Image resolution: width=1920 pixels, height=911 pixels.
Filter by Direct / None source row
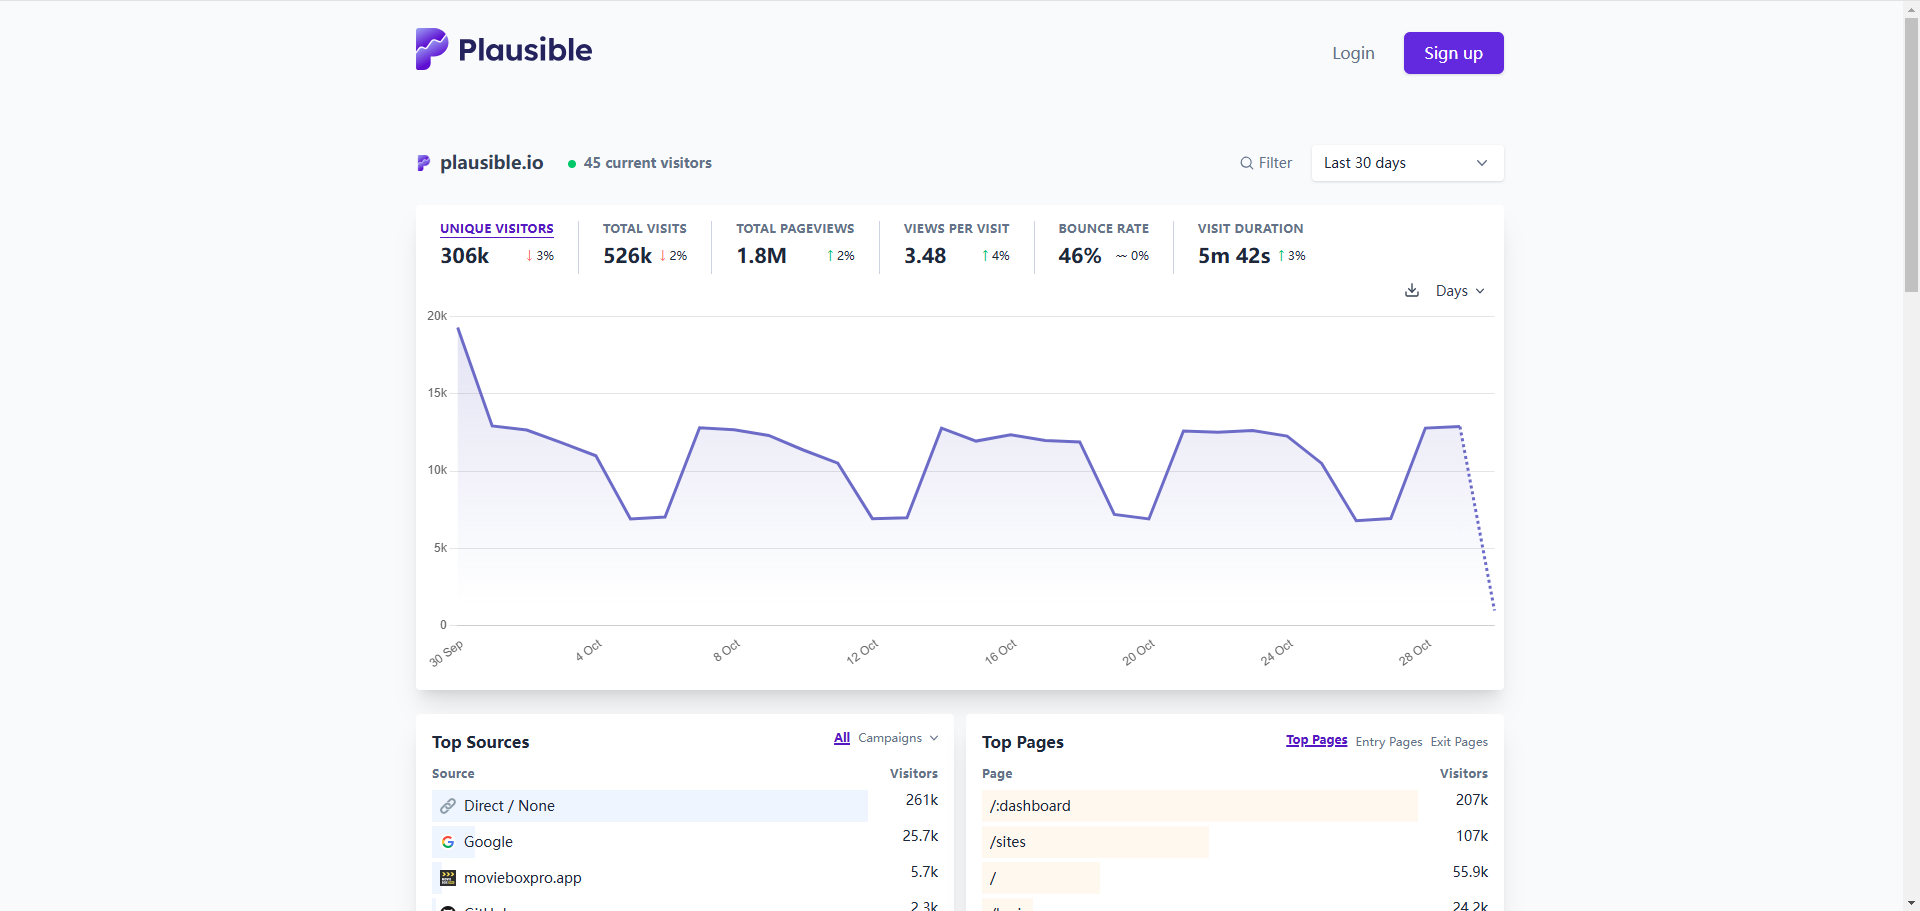(x=650, y=806)
